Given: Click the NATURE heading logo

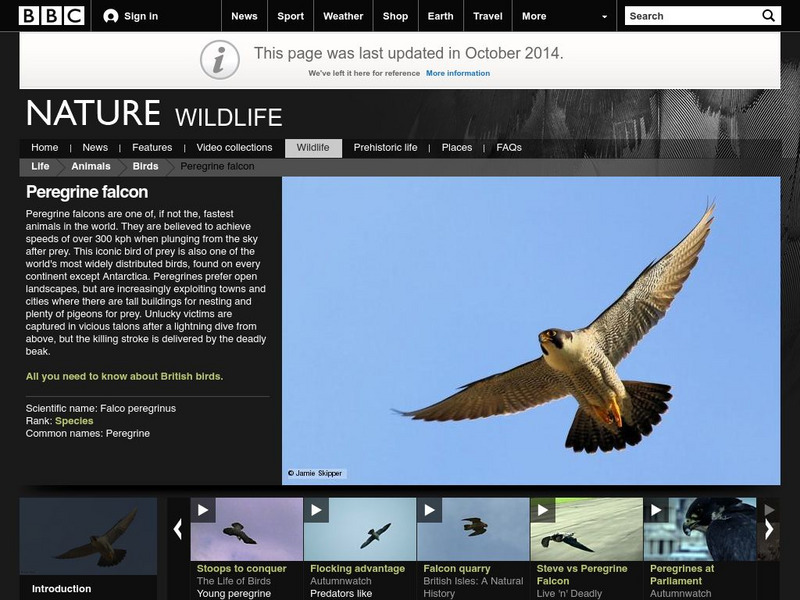Looking at the screenshot, I should pos(93,113).
